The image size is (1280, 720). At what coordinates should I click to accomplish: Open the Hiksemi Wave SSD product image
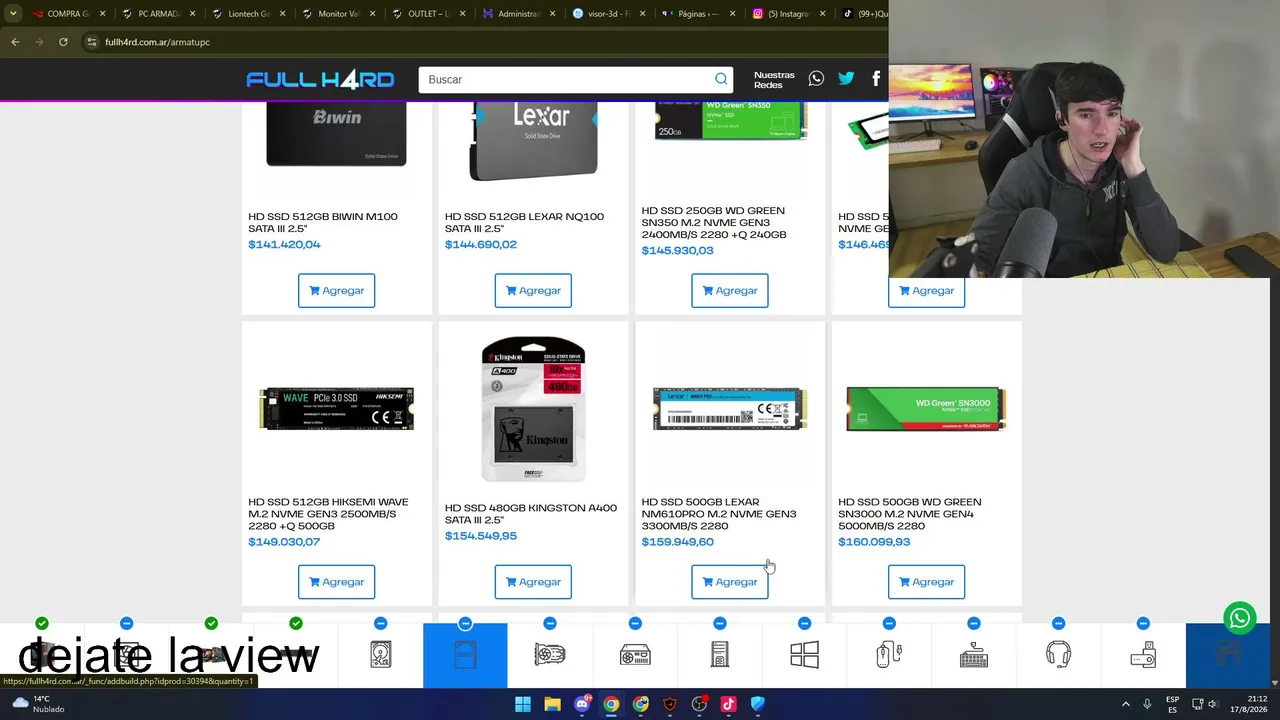336,409
